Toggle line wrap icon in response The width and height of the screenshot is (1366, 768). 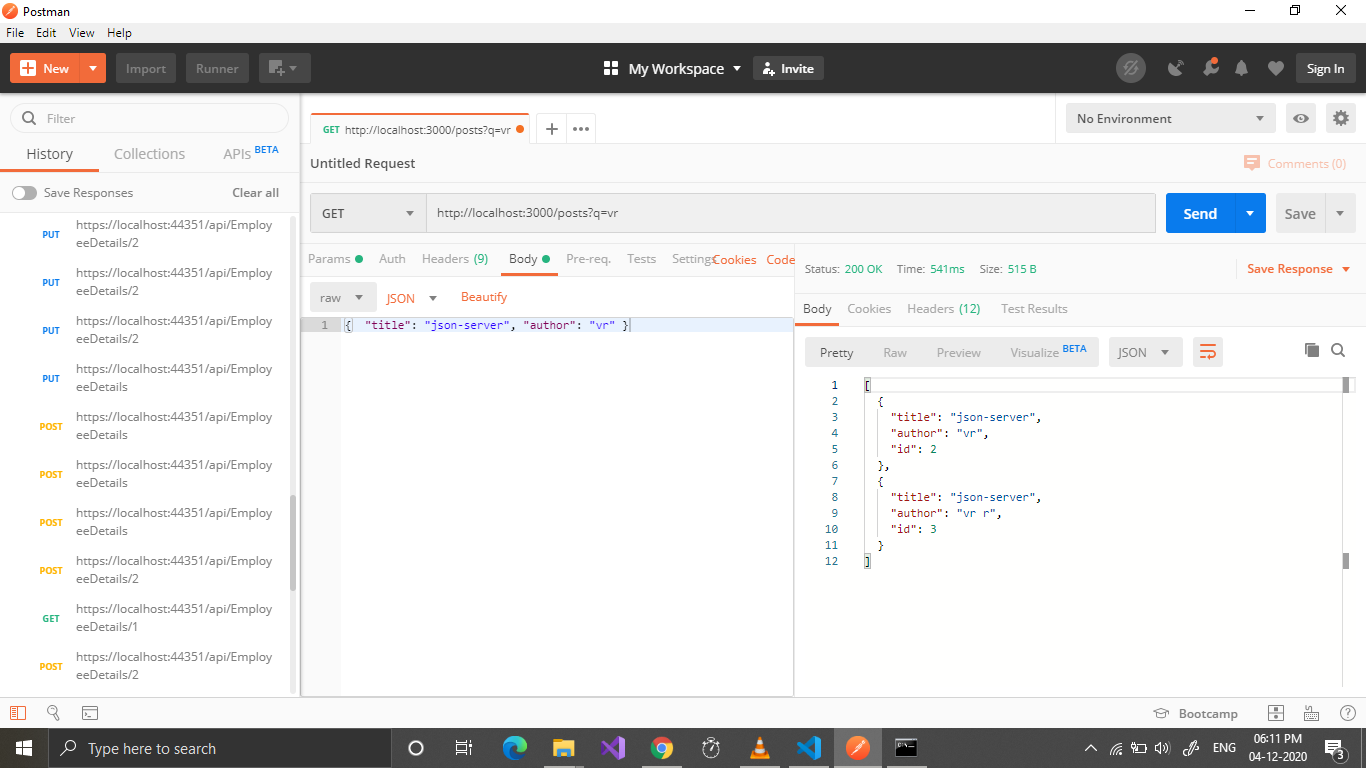[x=1208, y=352]
